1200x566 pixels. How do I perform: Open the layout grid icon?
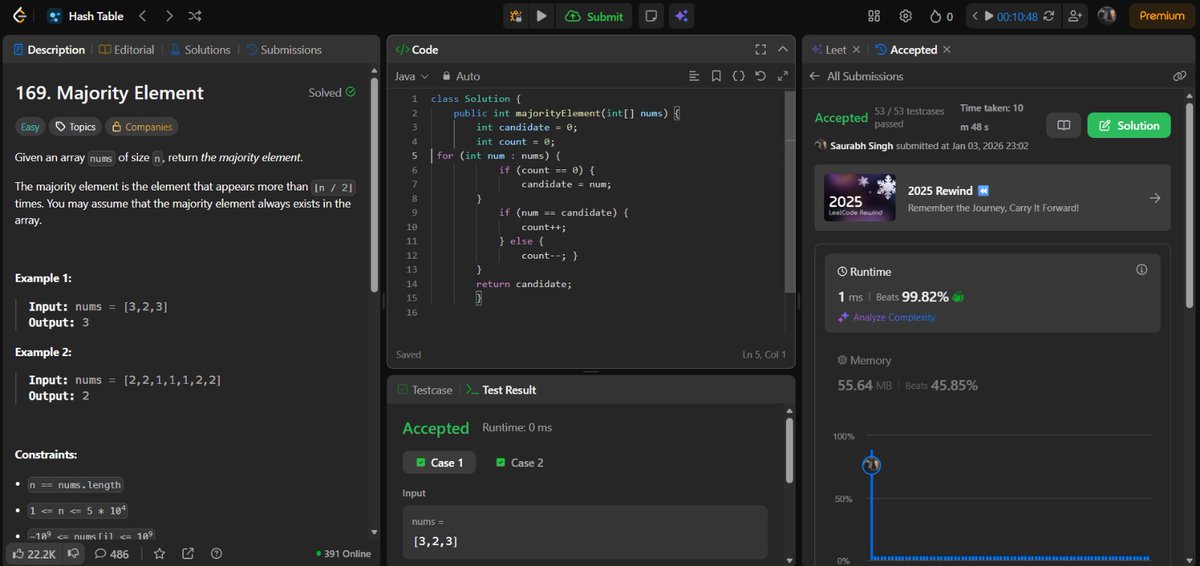(x=874, y=16)
